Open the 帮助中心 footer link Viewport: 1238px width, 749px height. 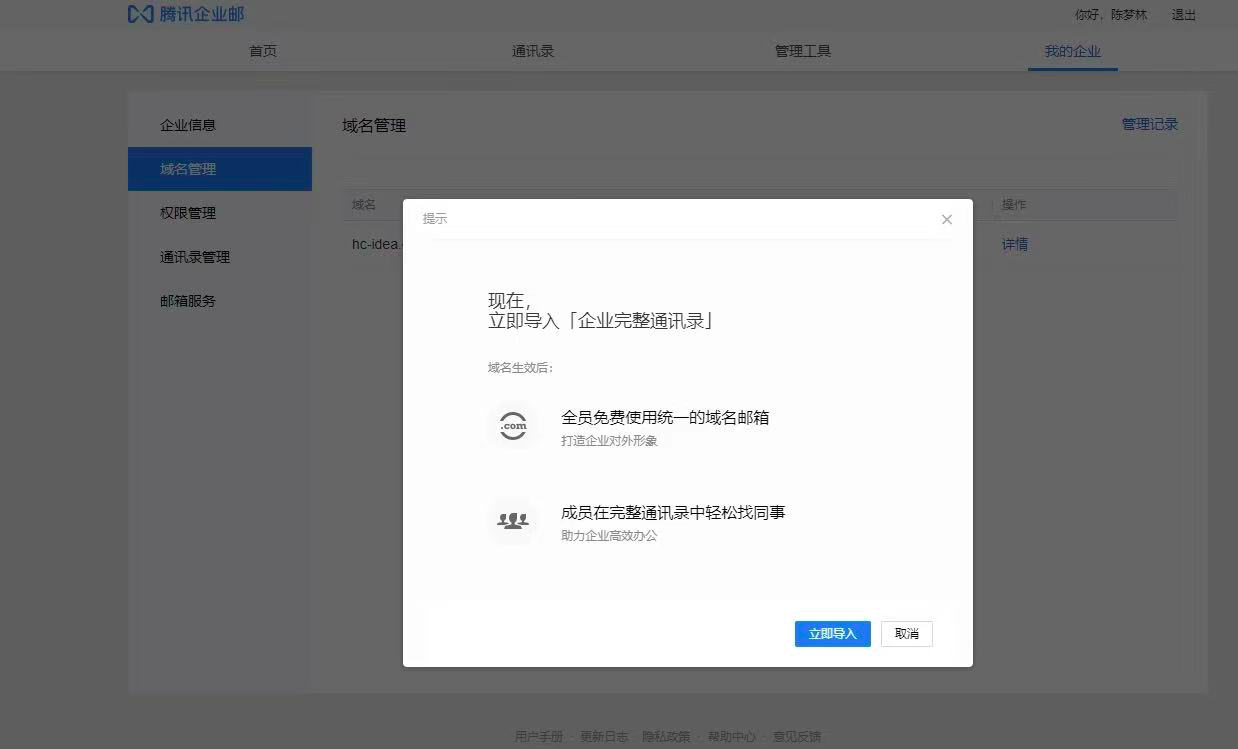tap(732, 736)
